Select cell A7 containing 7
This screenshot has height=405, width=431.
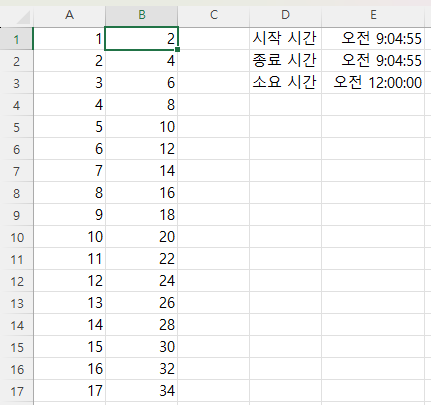[69, 171]
